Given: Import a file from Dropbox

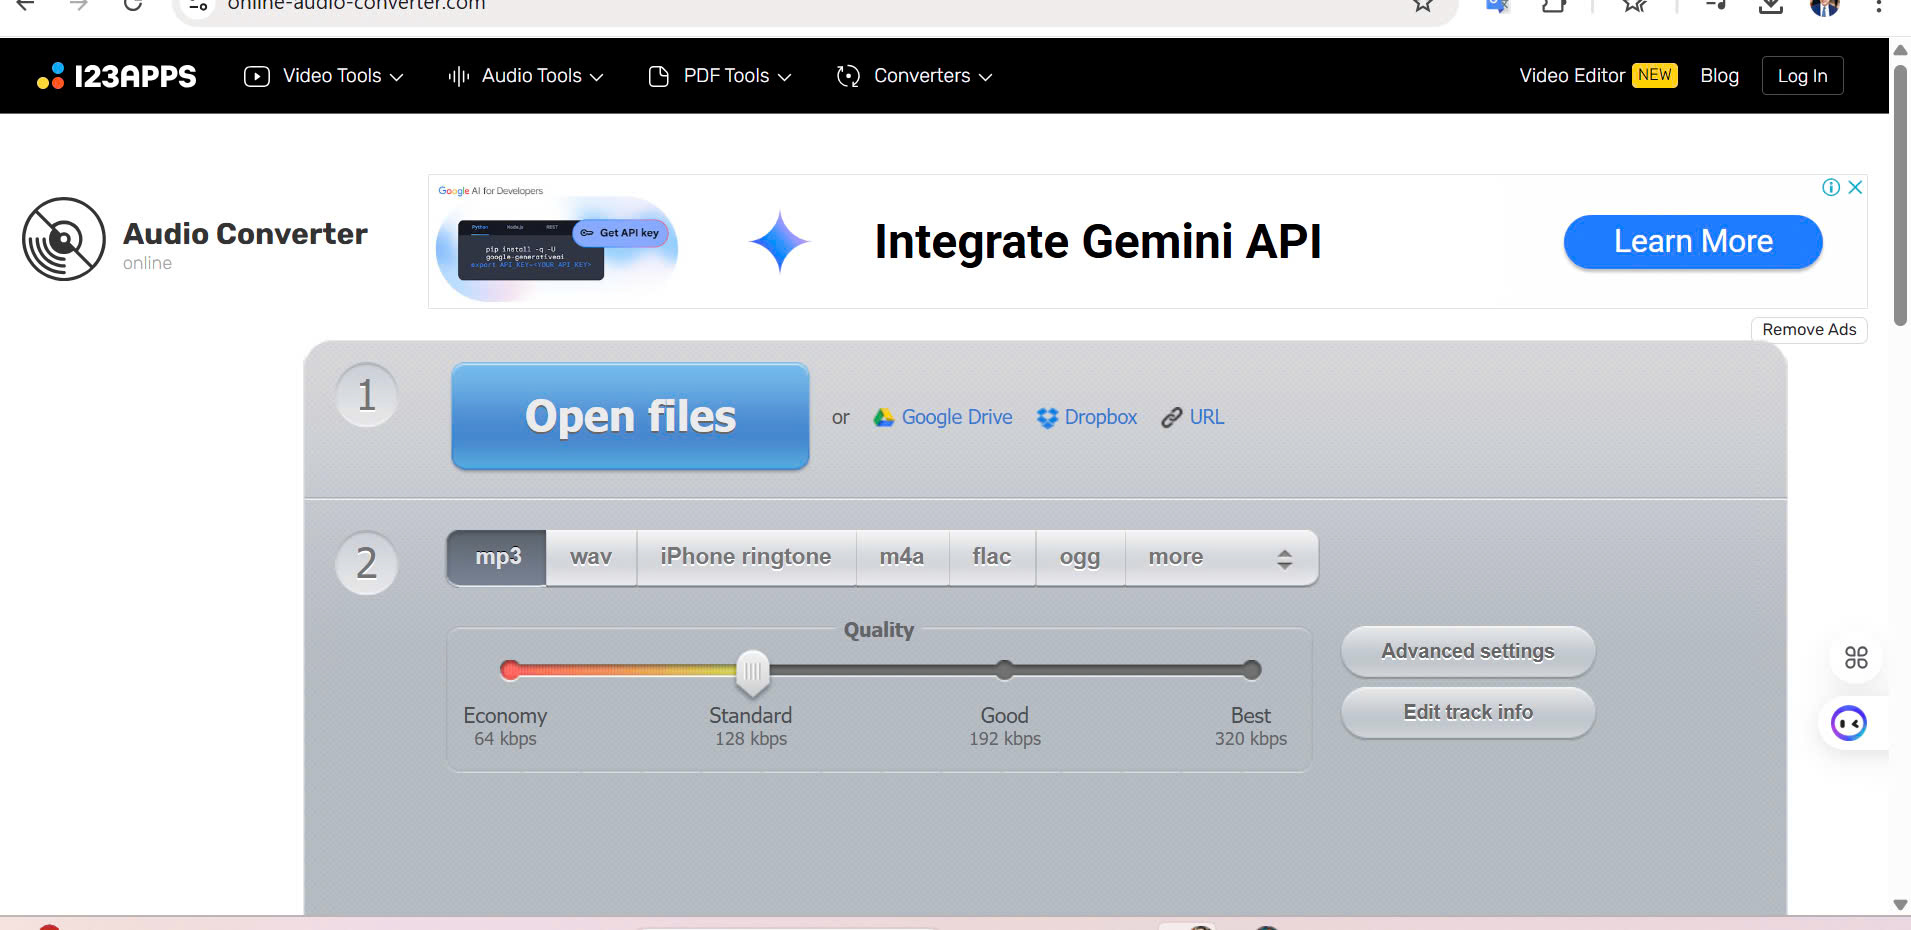Looking at the screenshot, I should pyautogui.click(x=1087, y=417).
